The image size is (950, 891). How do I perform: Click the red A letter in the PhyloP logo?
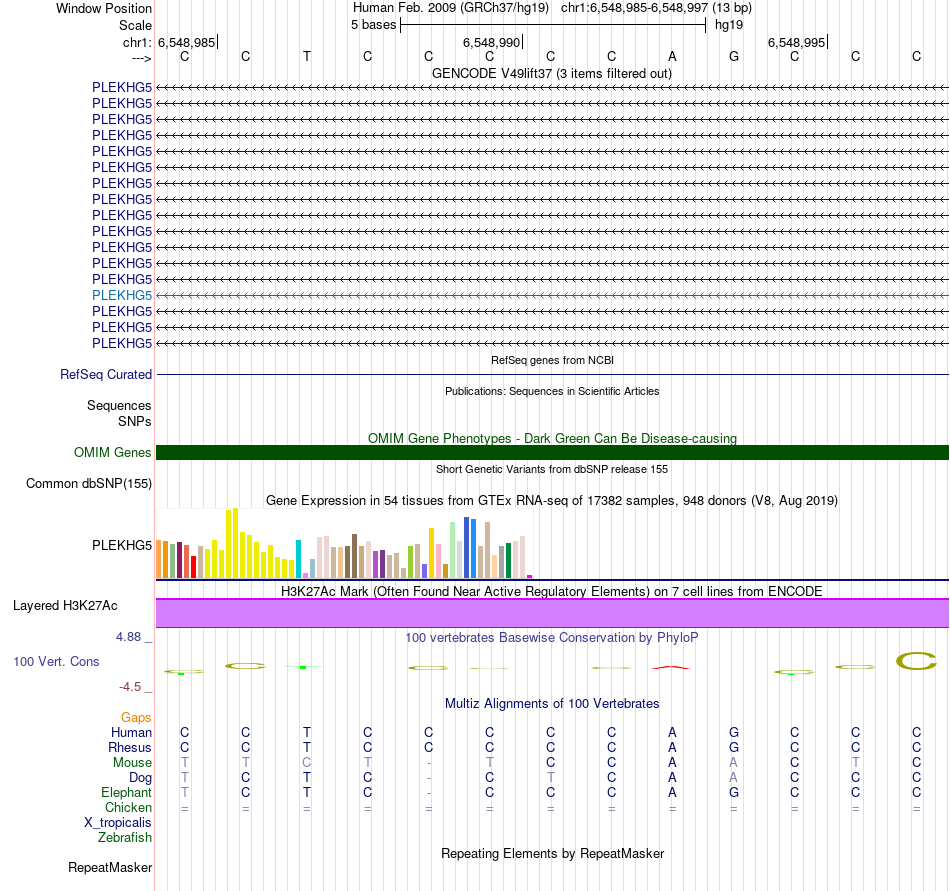[671, 667]
